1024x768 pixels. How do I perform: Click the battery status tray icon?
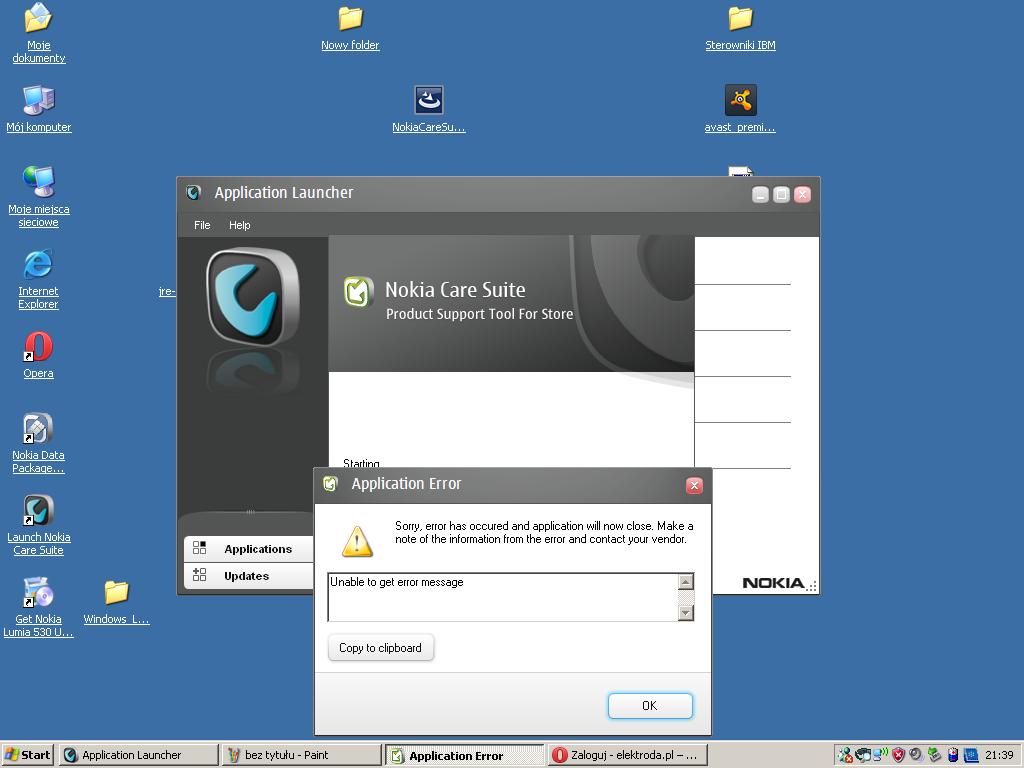coord(953,755)
